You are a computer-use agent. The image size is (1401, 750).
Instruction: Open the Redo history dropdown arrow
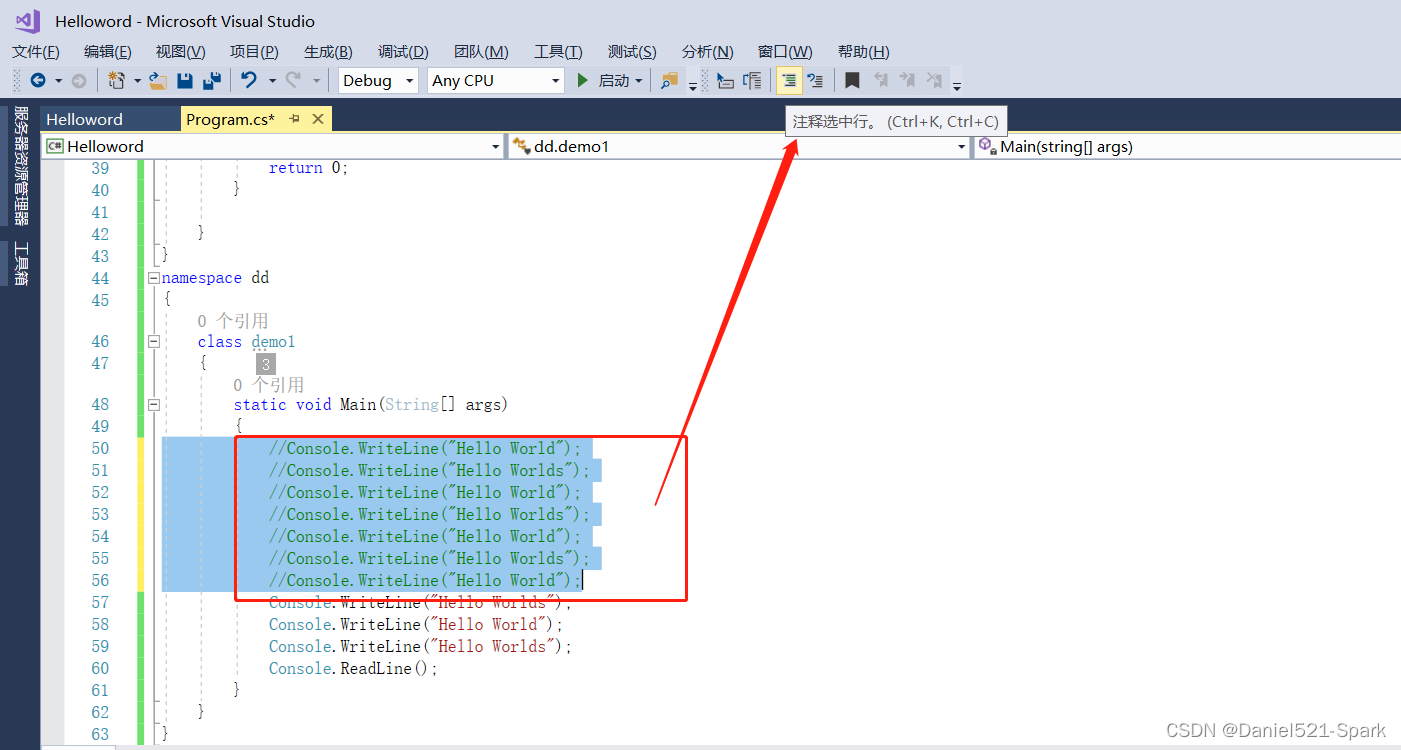(x=317, y=80)
